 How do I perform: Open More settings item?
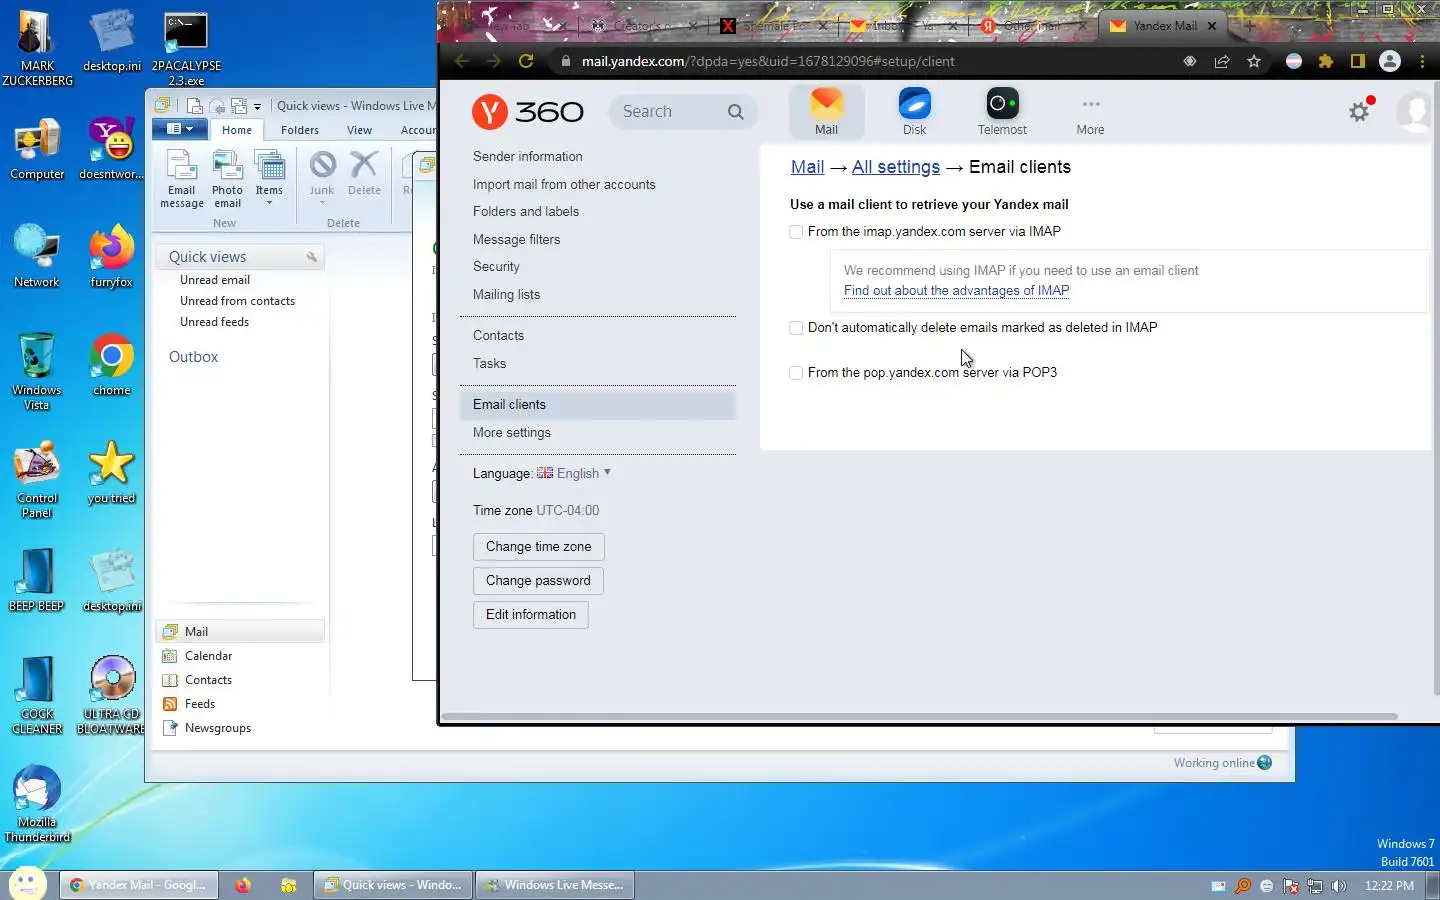point(512,433)
